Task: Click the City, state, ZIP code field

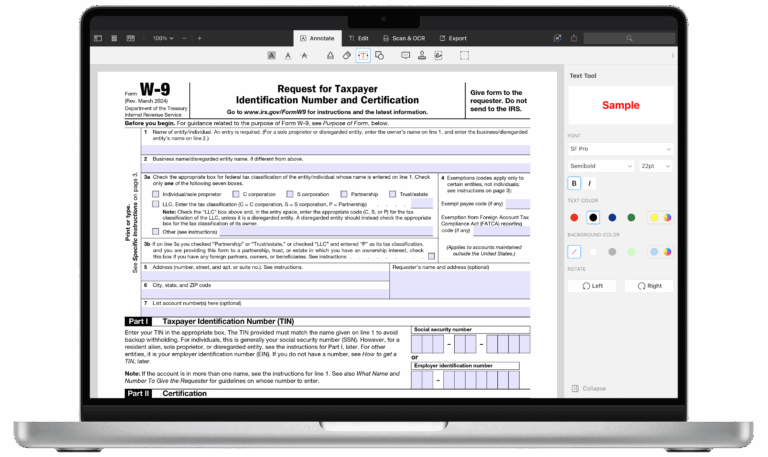Action: 265,293
